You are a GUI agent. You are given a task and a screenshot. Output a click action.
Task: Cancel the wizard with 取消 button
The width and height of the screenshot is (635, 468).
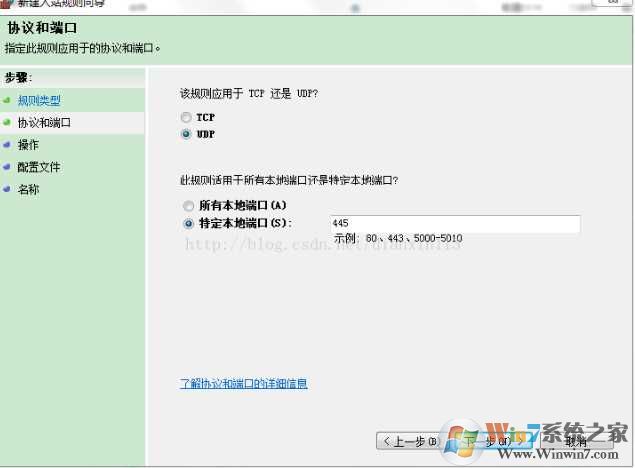[x=577, y=441]
